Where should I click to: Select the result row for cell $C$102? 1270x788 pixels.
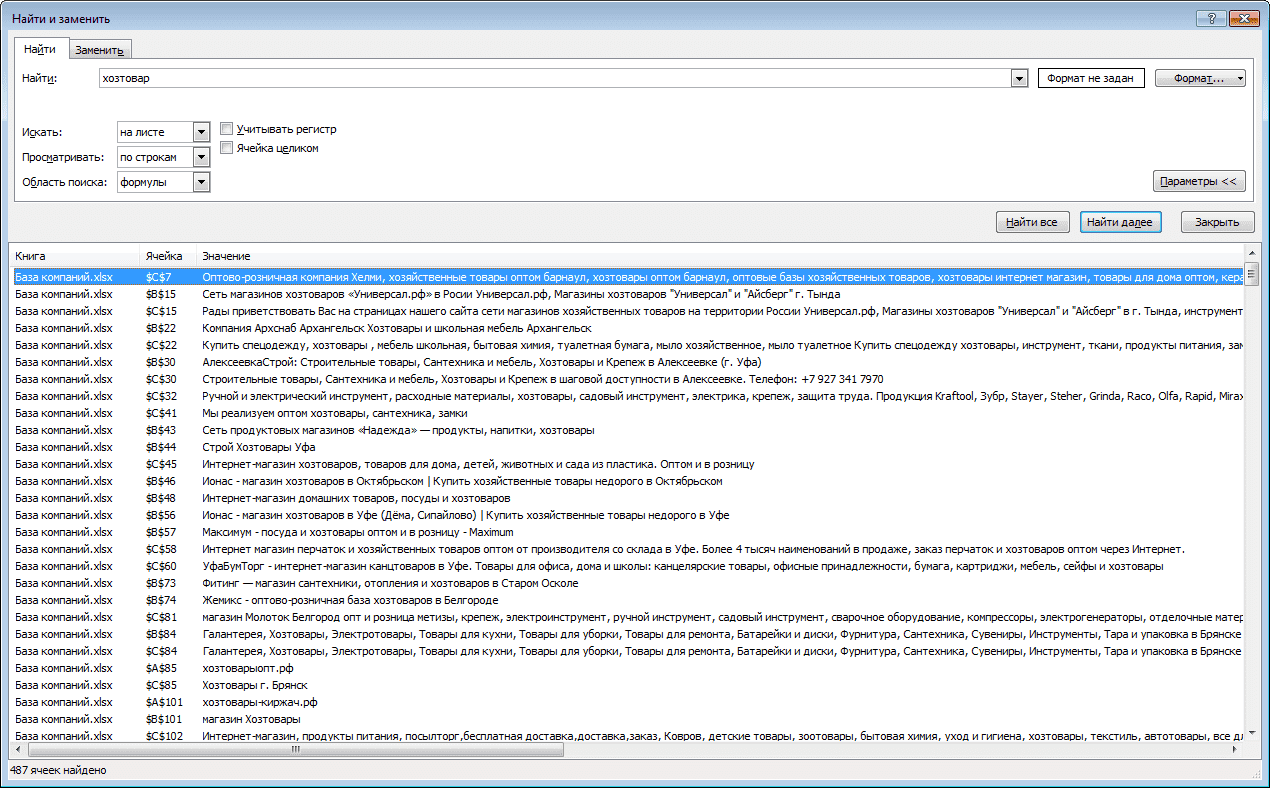tap(626, 736)
